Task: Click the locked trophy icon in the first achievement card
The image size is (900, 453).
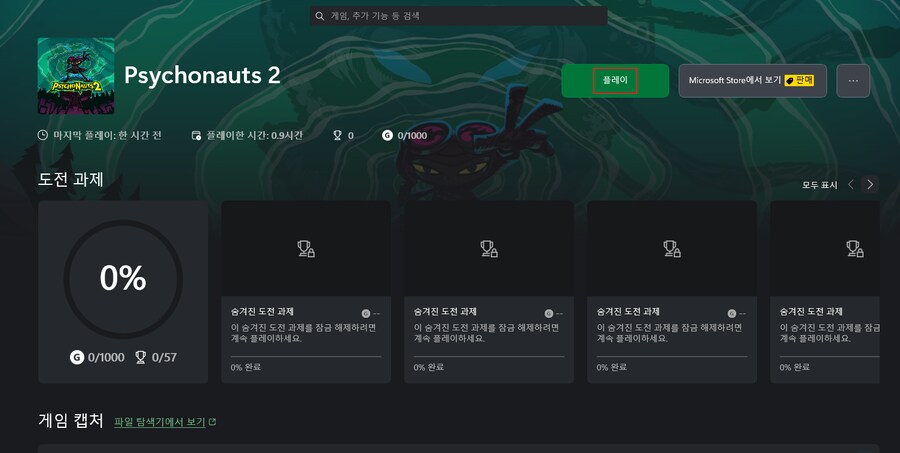Action: (x=306, y=249)
